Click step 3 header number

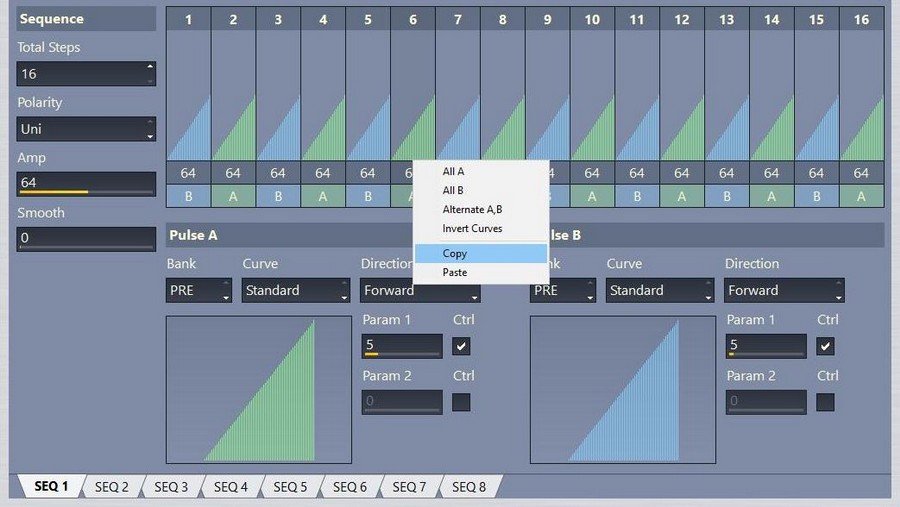pyautogui.click(x=278, y=19)
